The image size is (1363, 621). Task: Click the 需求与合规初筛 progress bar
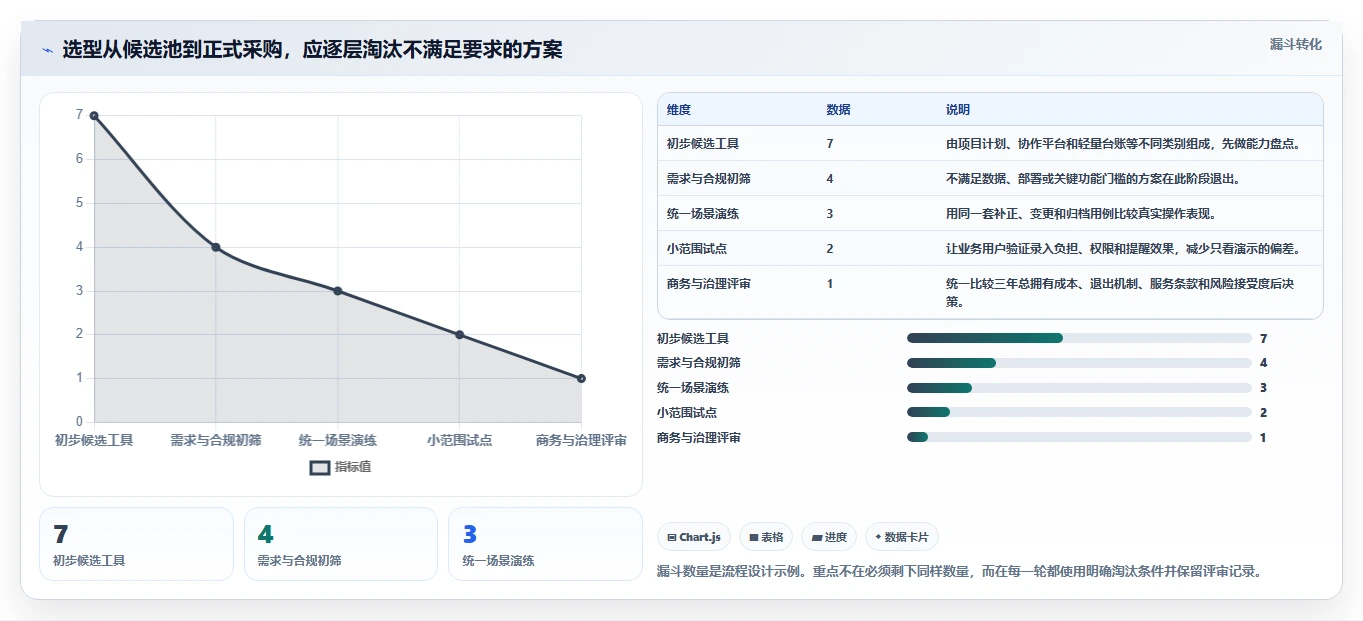[x=1079, y=363]
